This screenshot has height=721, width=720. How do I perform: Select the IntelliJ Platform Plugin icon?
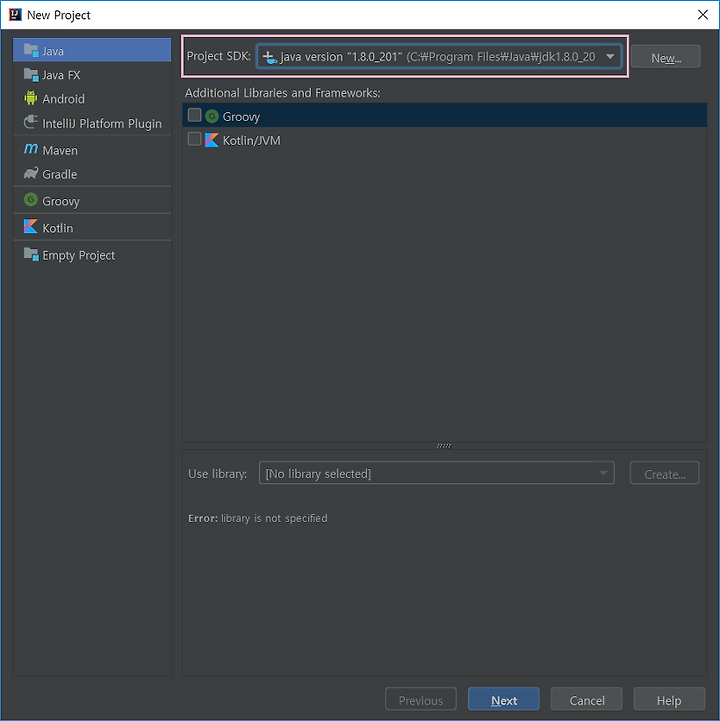[31, 122]
